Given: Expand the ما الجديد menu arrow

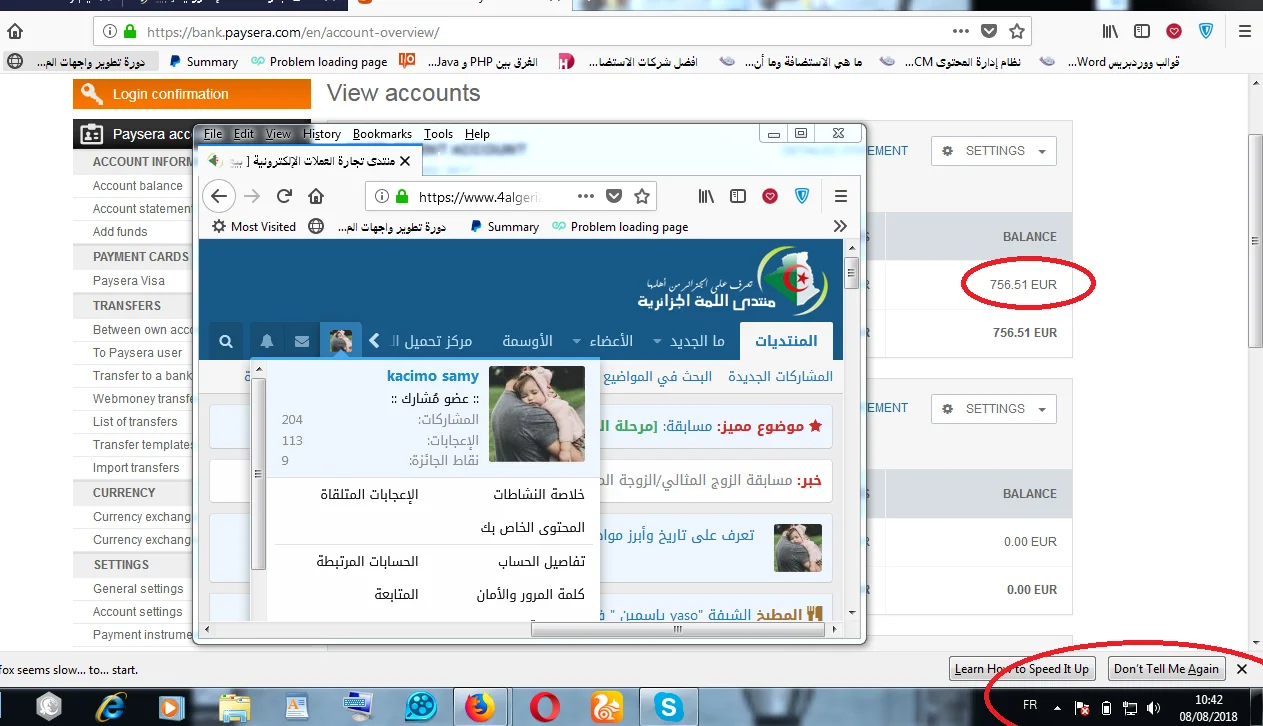Looking at the screenshot, I should (x=657, y=341).
